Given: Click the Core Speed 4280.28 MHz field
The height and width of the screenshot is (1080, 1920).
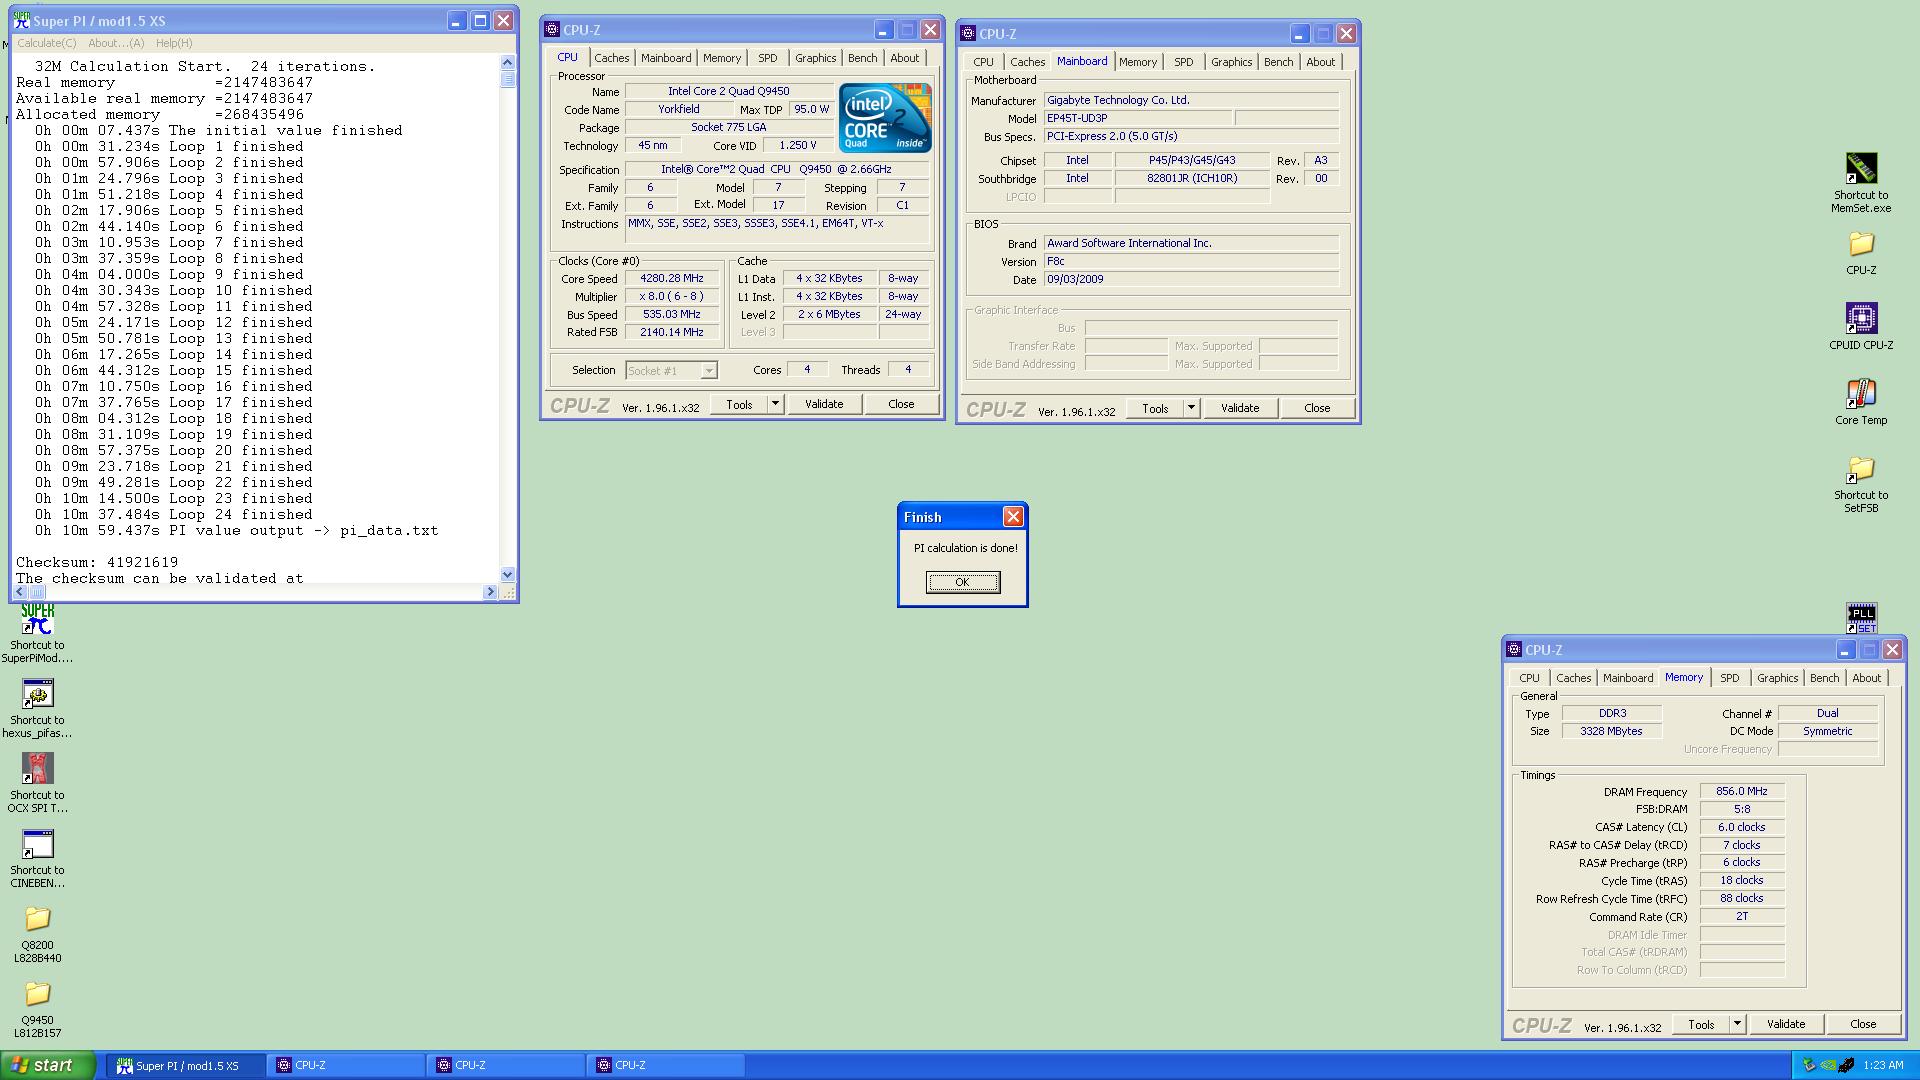Looking at the screenshot, I should click(x=672, y=279).
